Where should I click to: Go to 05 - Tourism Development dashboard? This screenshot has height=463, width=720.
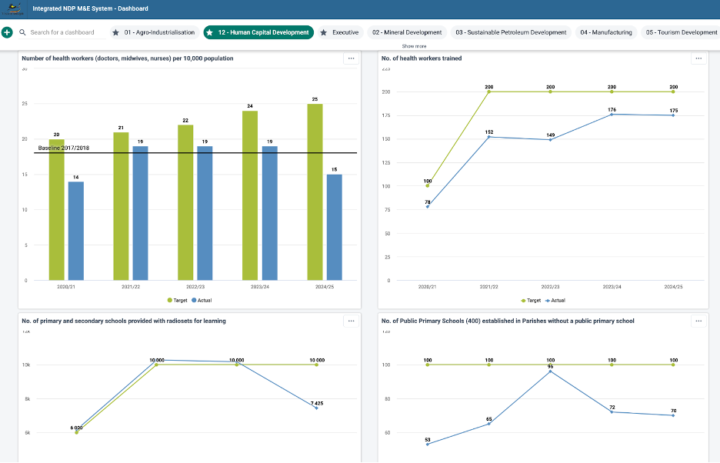pos(682,32)
